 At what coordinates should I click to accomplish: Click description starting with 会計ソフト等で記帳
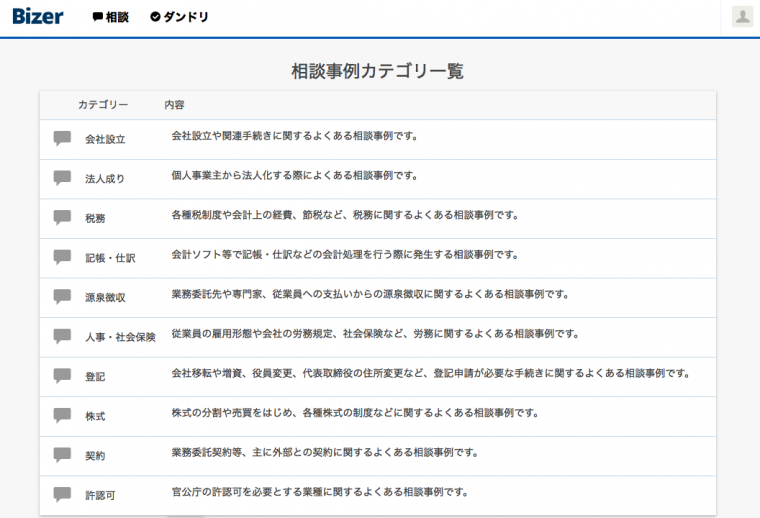345,254
